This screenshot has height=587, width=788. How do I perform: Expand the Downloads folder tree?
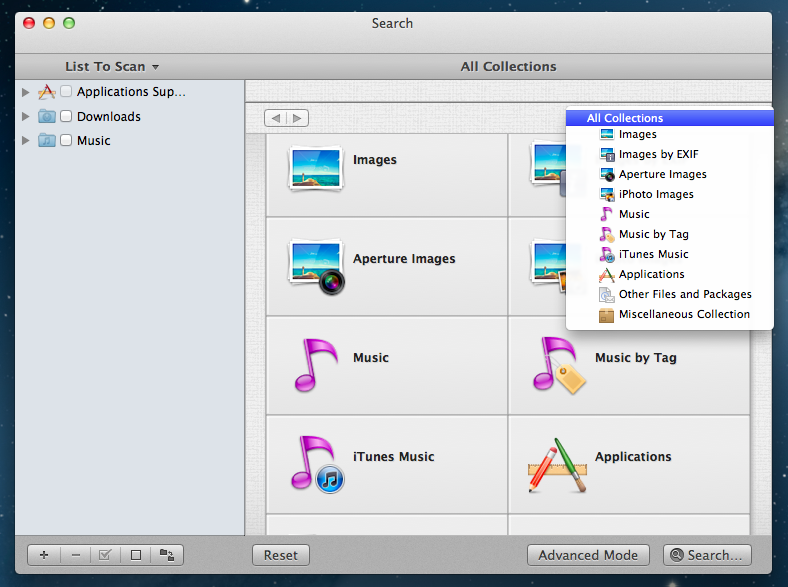pyautogui.click(x=26, y=116)
